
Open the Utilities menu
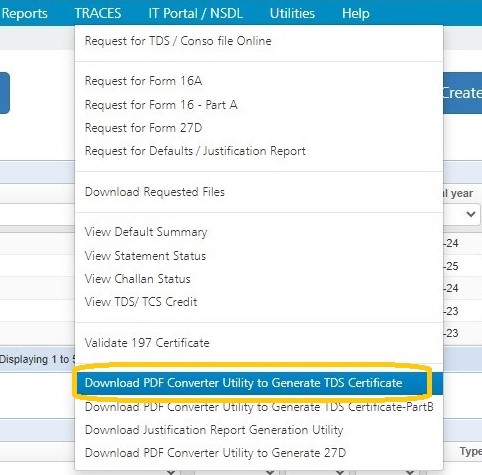coord(292,13)
